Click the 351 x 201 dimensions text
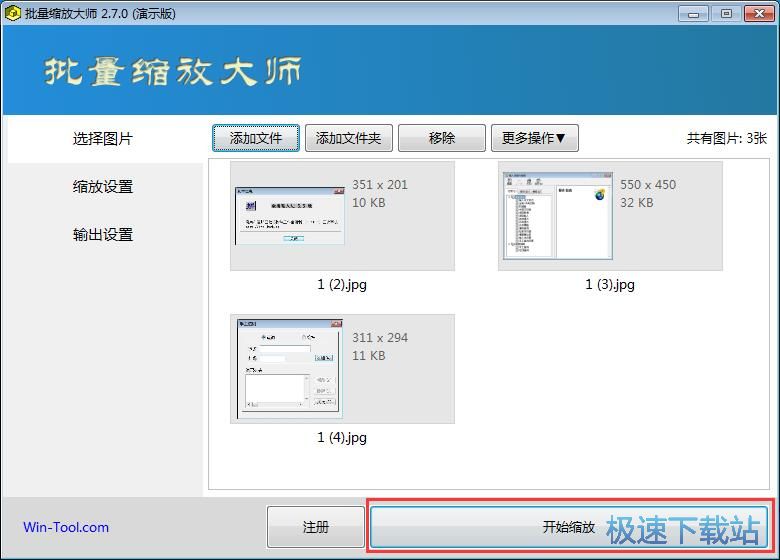This screenshot has width=780, height=560. coord(380,185)
